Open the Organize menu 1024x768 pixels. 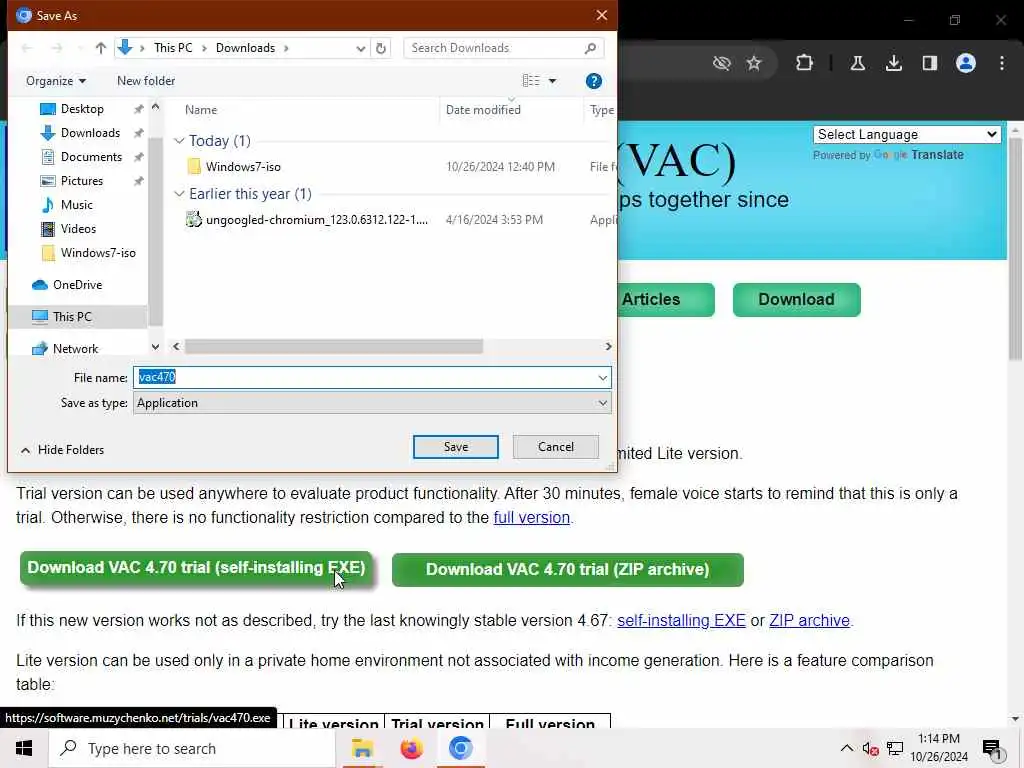56,81
